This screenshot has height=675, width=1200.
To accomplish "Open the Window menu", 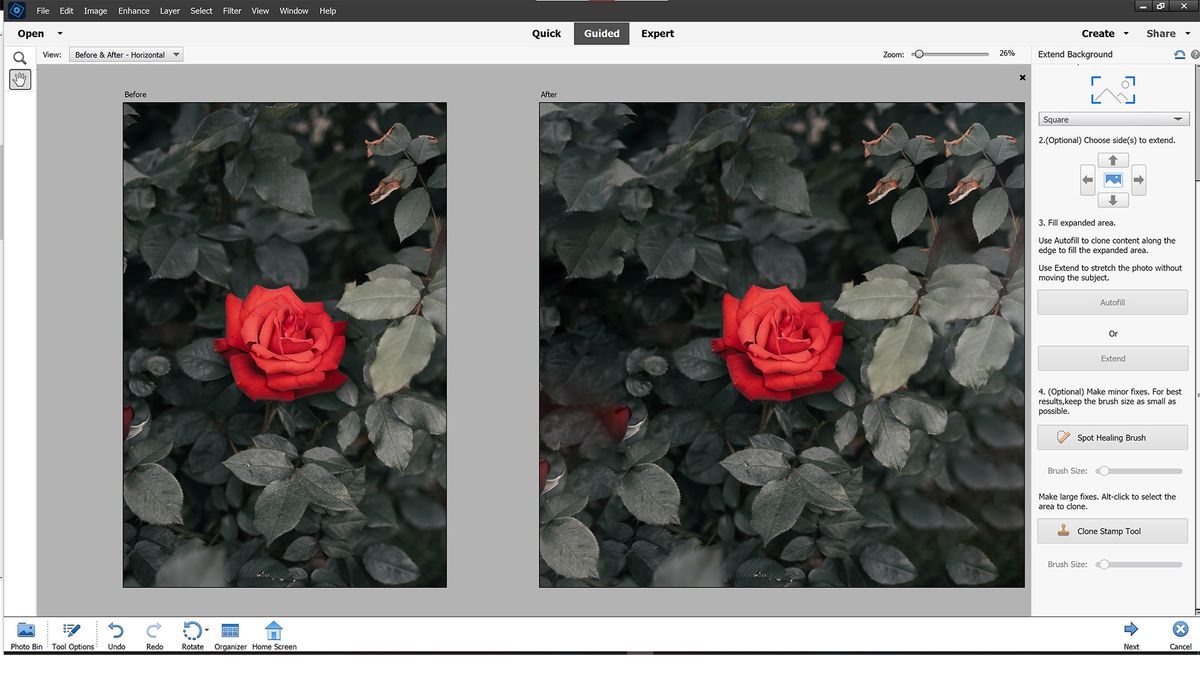I will coord(294,11).
